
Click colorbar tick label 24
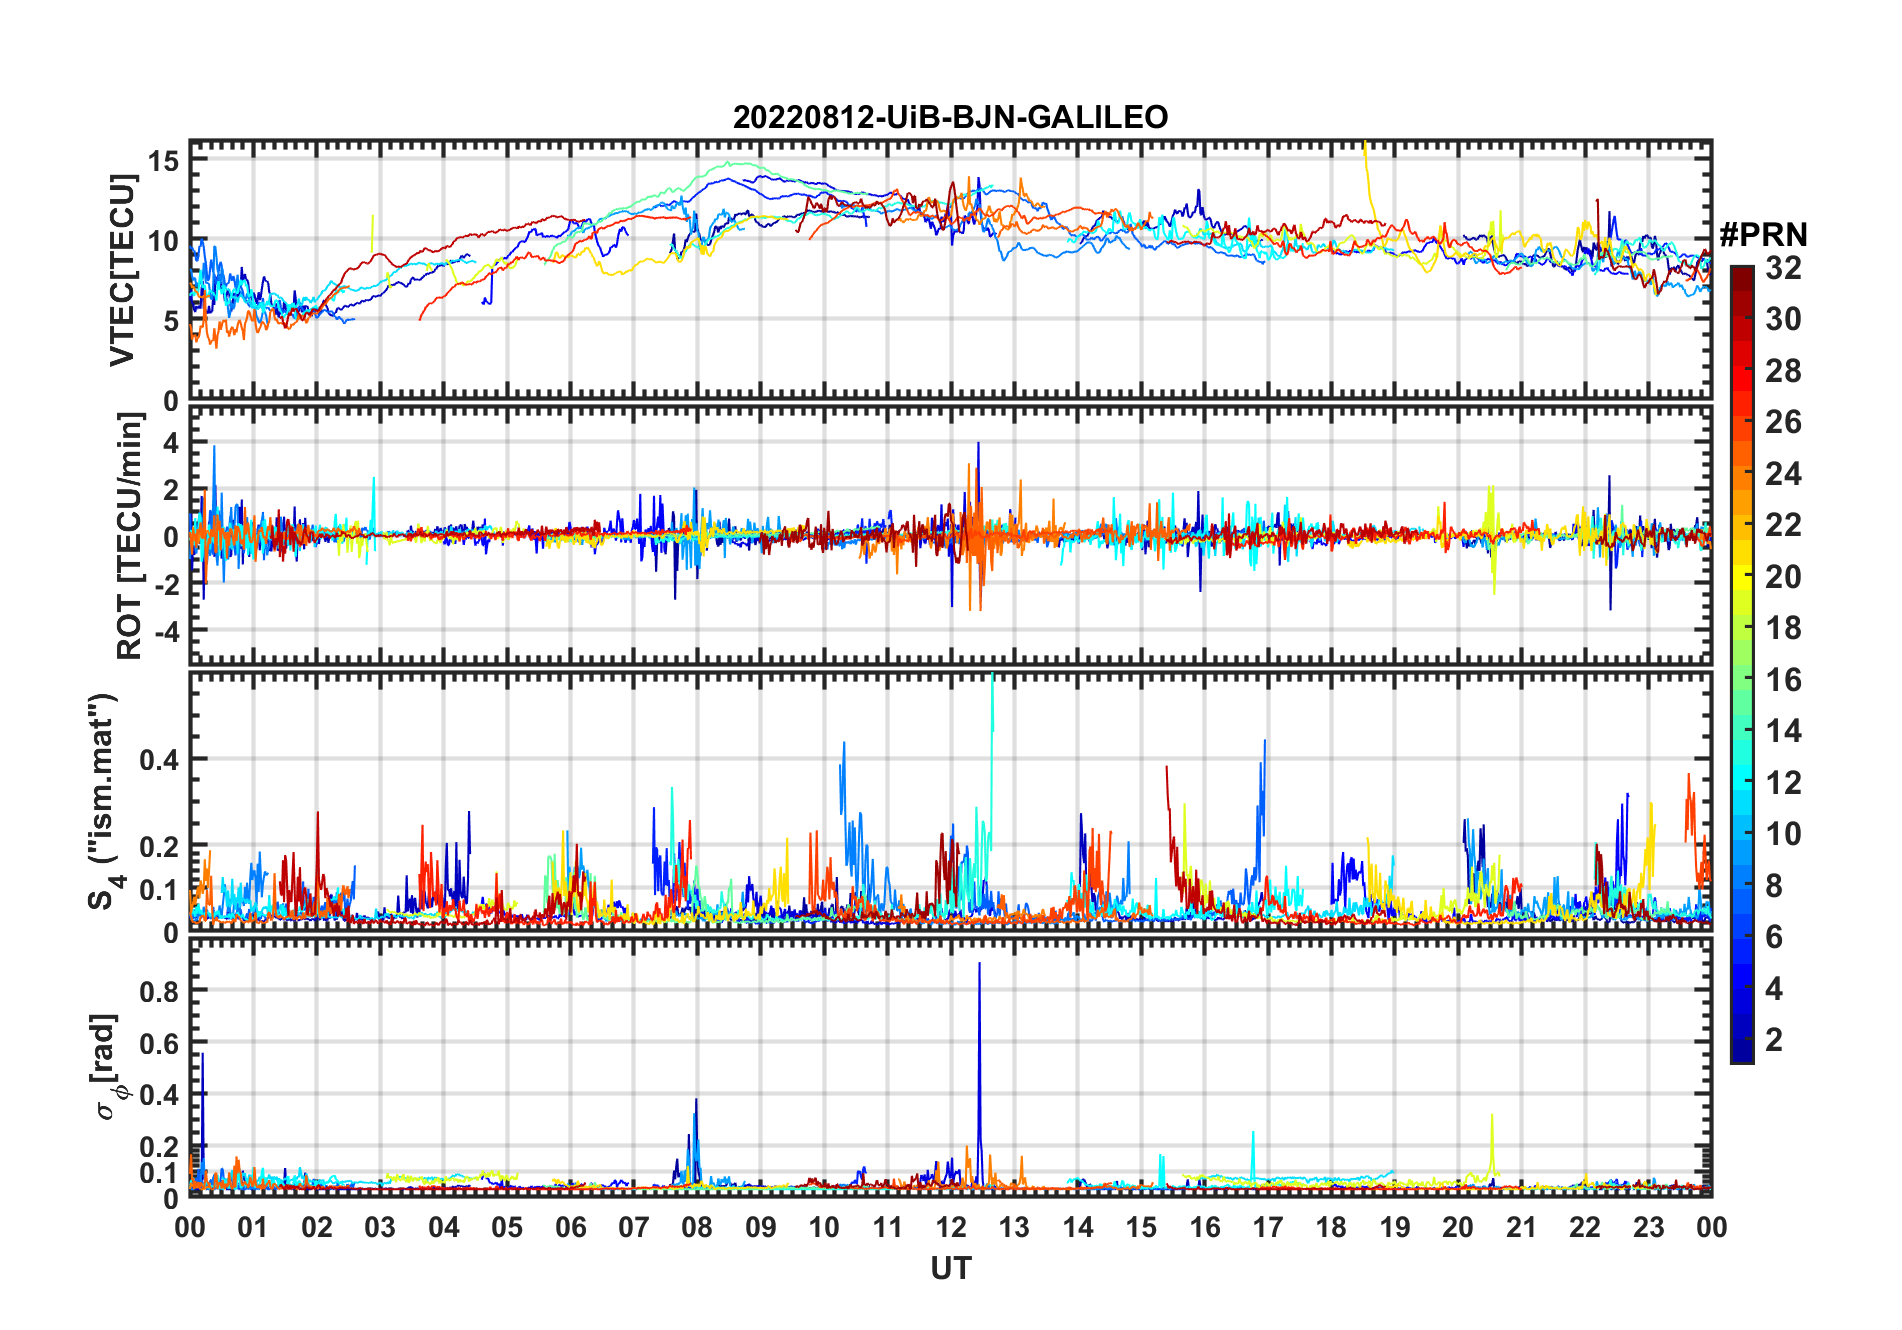1783,474
